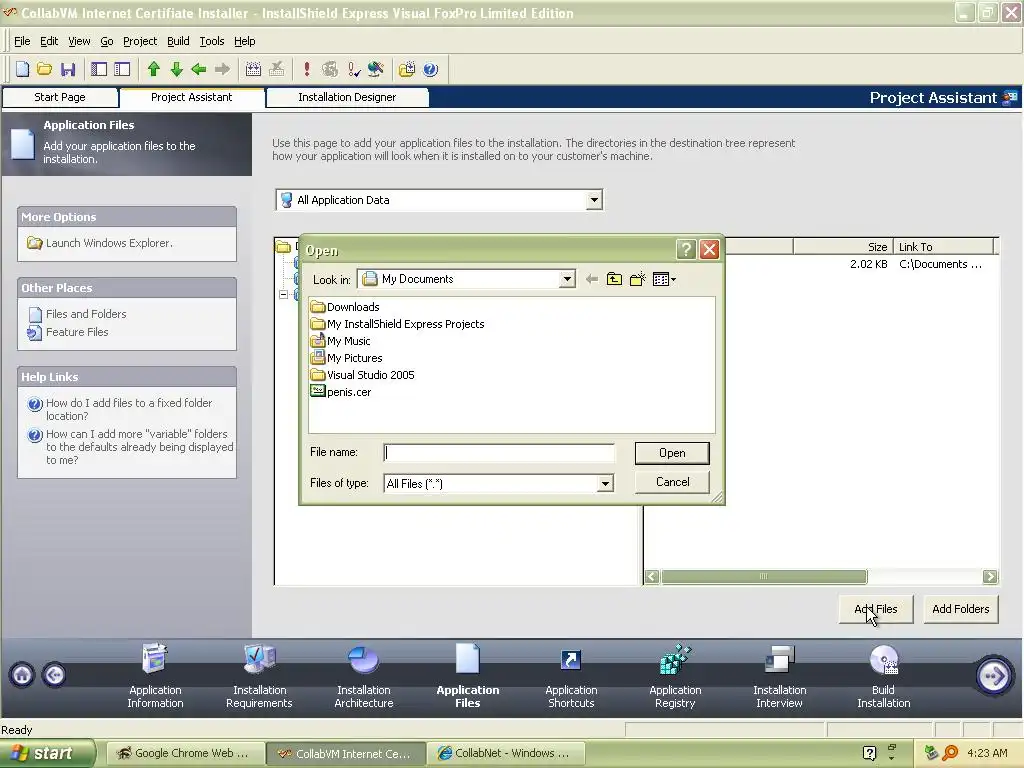Click the green Move Up arrow icon
The height and width of the screenshot is (768, 1024).
[154, 69]
